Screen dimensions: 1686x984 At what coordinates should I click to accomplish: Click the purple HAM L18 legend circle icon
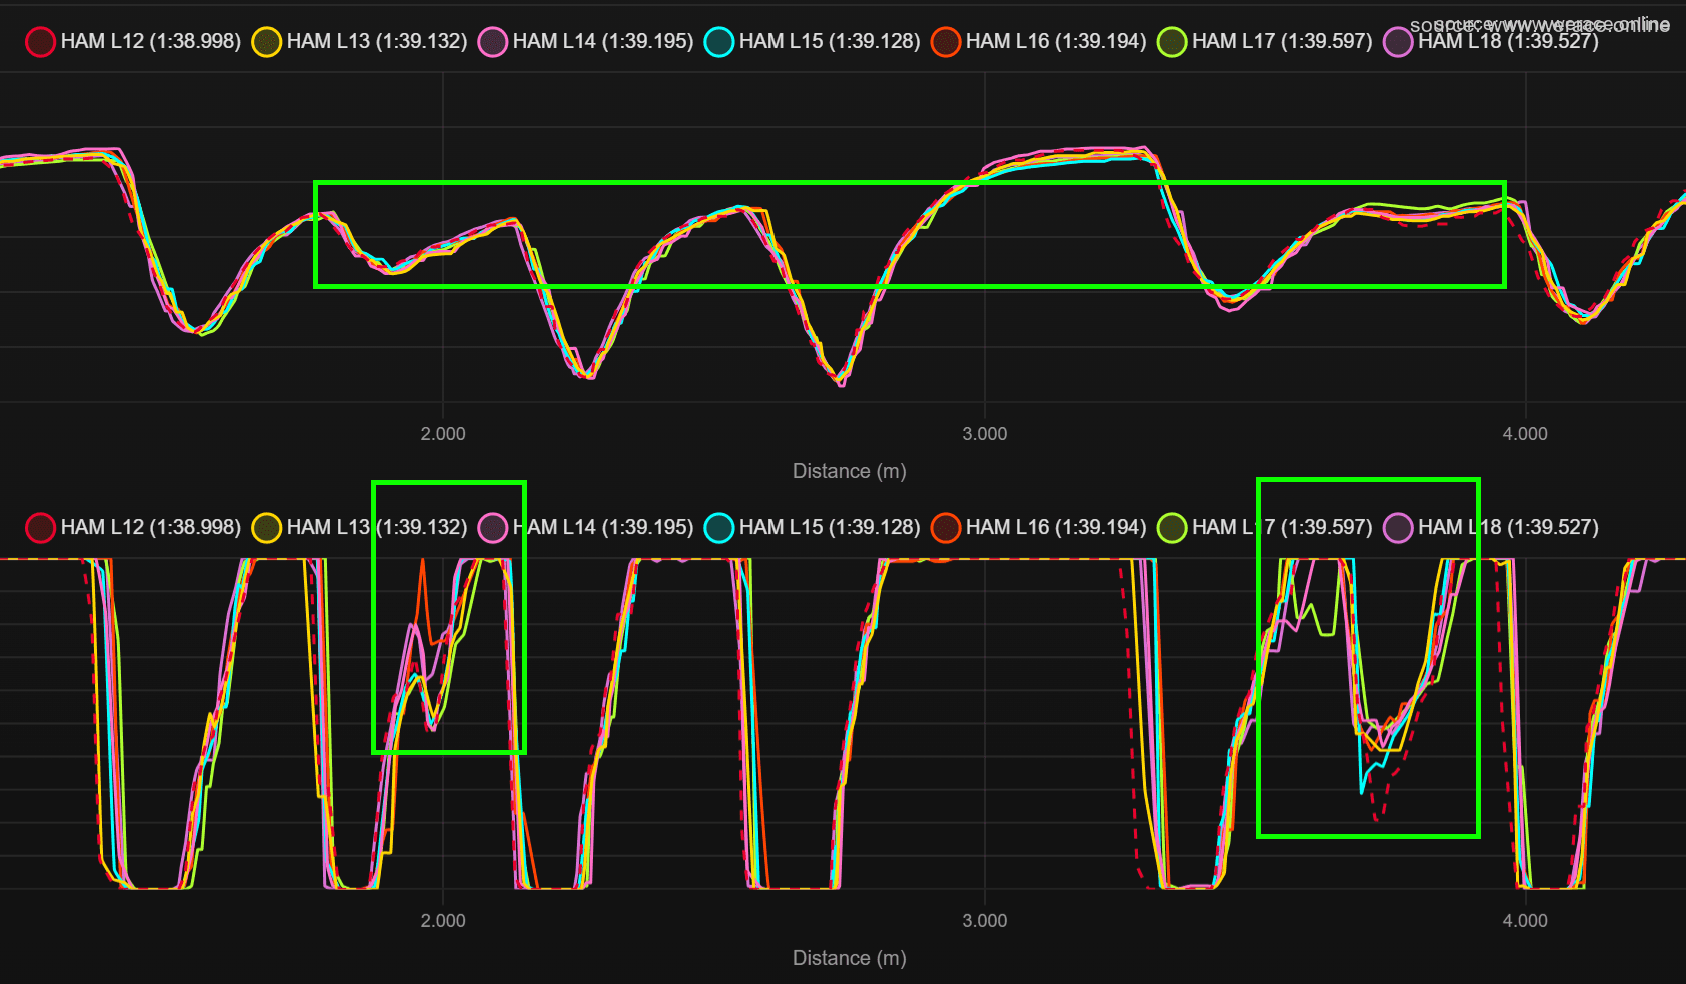1398,42
